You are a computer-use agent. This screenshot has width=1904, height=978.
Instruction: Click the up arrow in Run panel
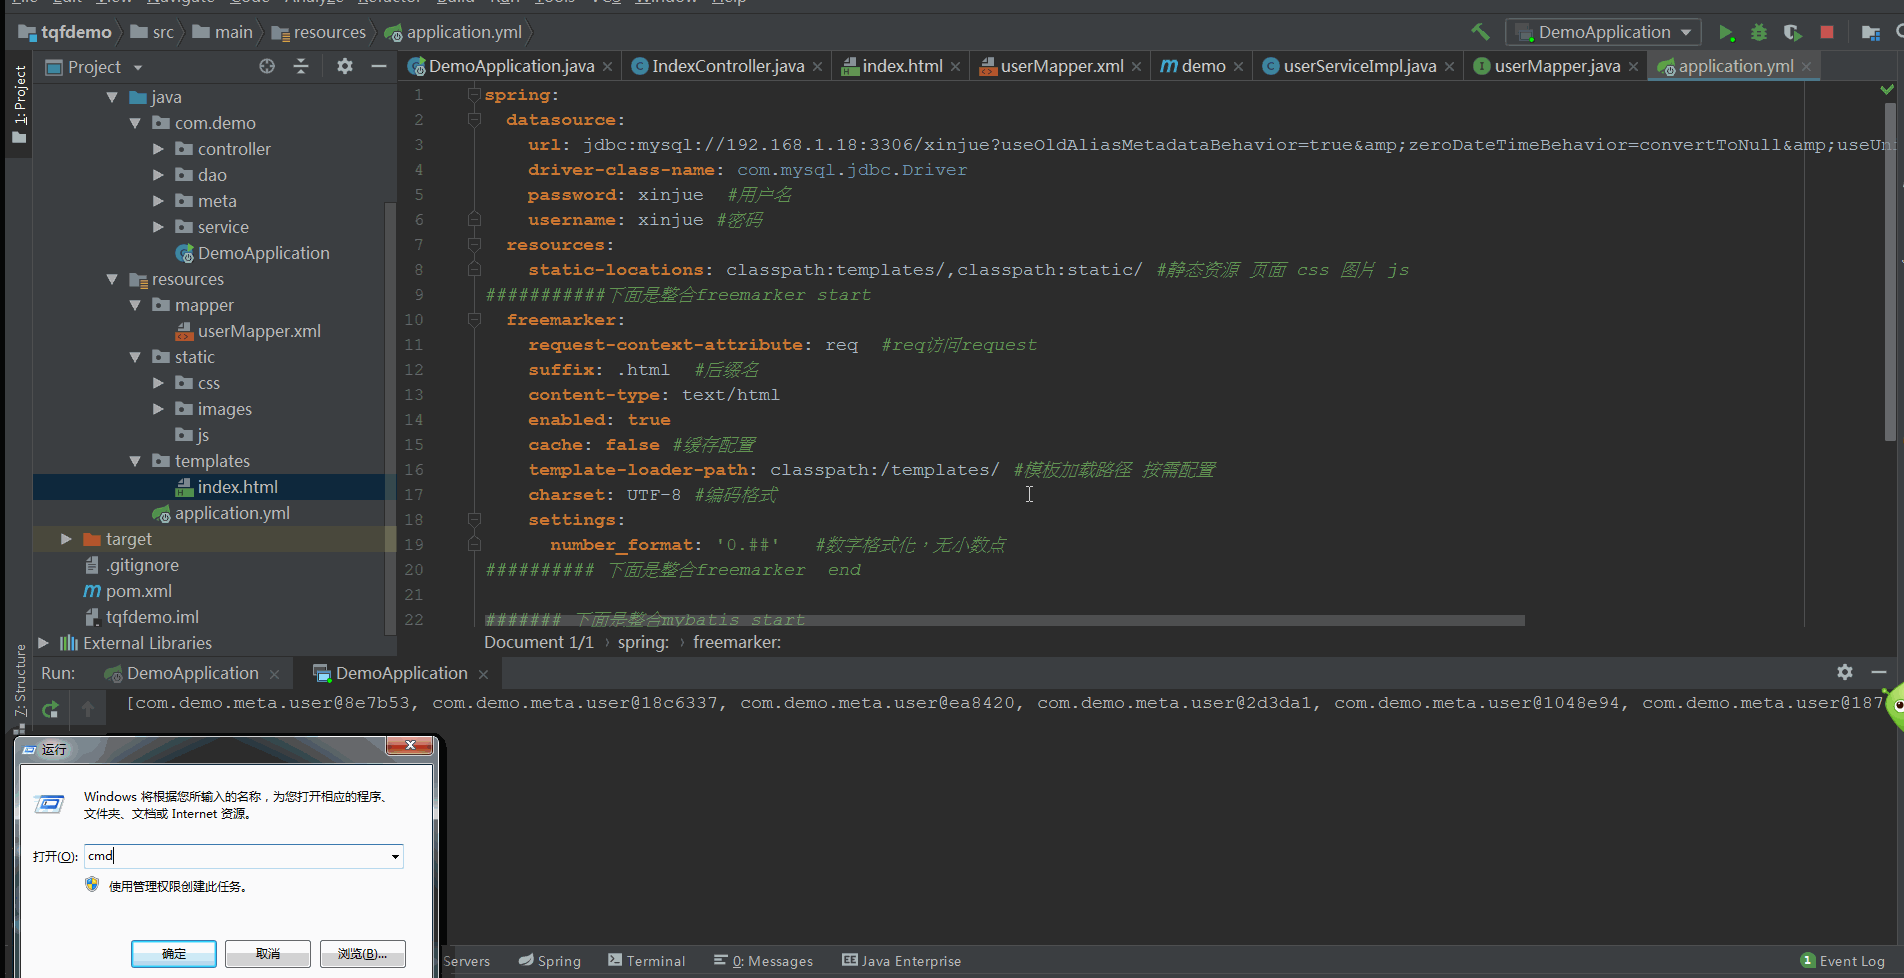[88, 709]
